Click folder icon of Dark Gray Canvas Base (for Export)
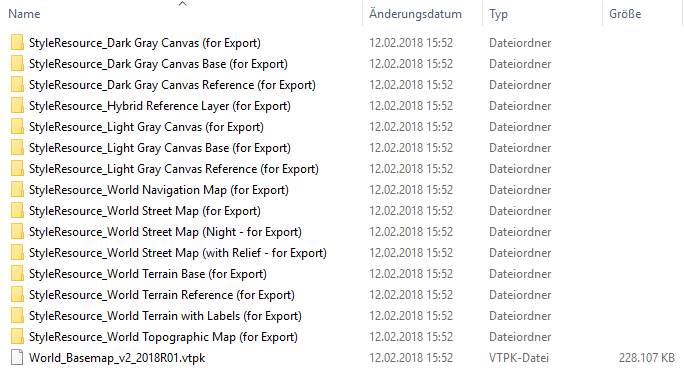 click(17, 64)
